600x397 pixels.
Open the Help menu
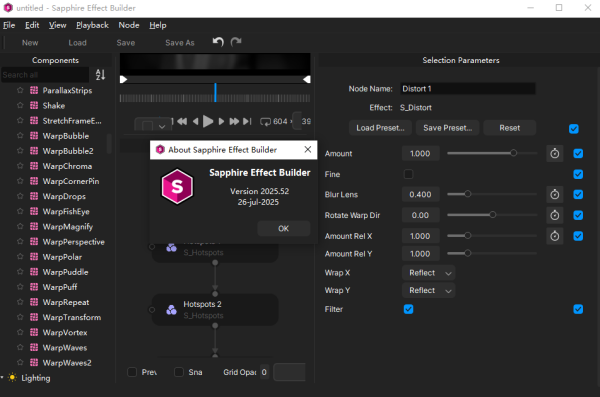click(158, 25)
